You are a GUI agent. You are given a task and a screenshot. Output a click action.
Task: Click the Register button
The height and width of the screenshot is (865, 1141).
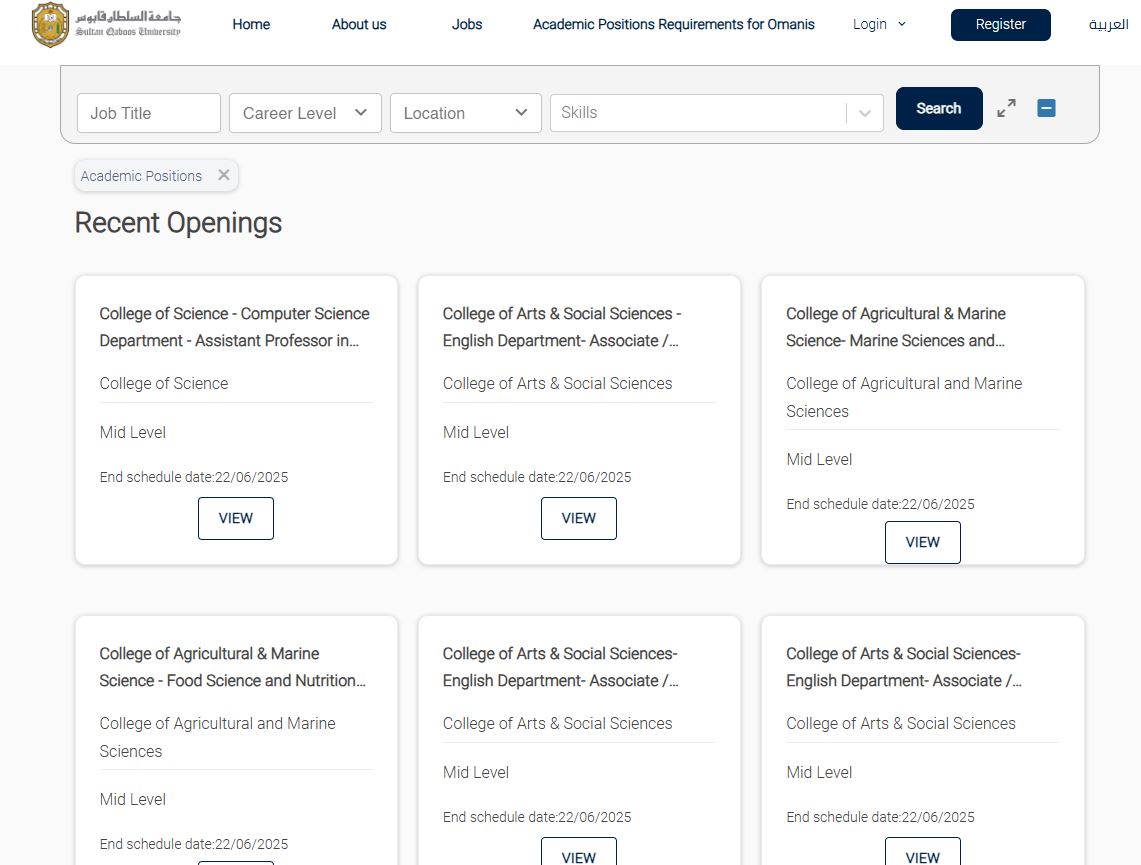[1000, 24]
